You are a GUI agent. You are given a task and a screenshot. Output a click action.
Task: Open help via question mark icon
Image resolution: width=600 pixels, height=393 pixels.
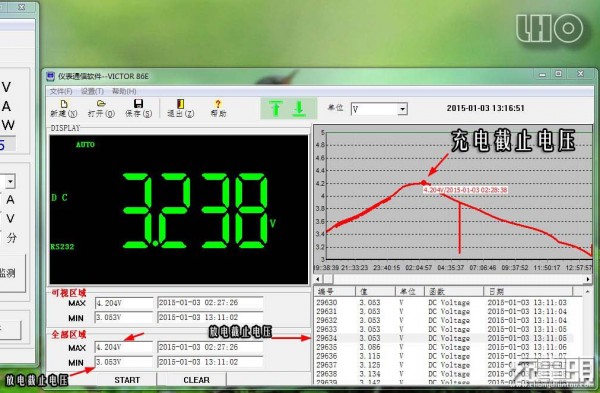pyautogui.click(x=218, y=108)
